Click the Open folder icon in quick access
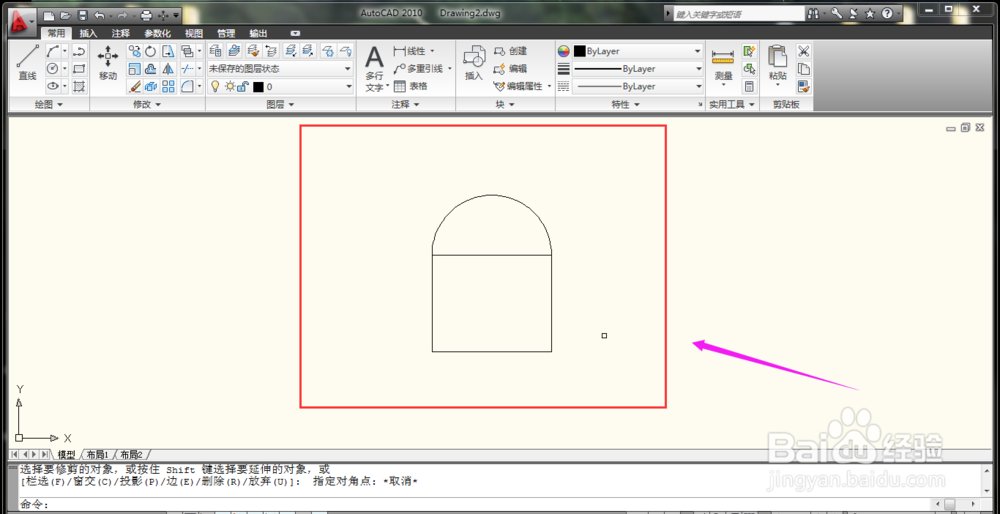 65,15
